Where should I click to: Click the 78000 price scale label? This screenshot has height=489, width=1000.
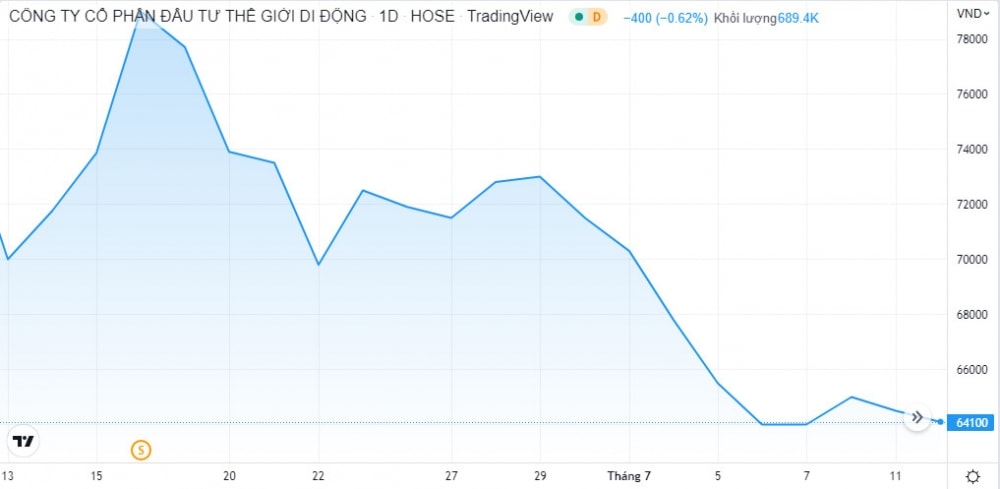tap(972, 39)
